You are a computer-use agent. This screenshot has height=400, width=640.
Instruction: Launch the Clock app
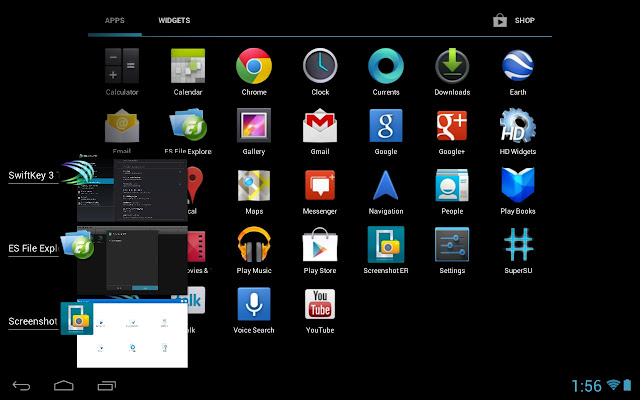click(320, 67)
